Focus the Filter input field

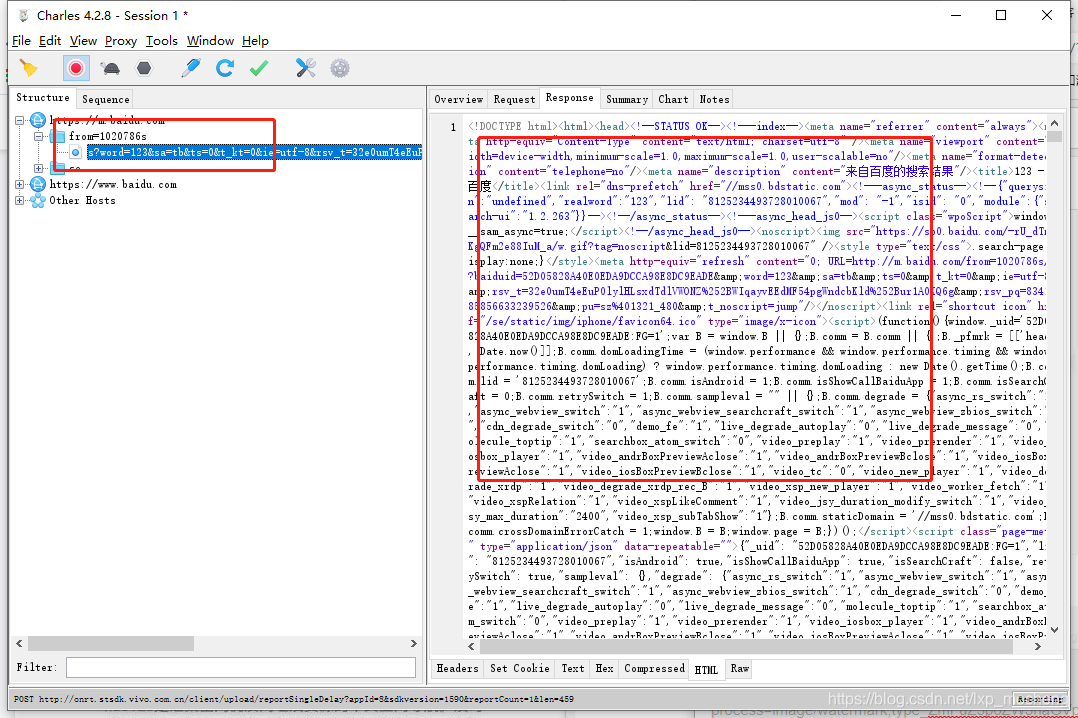(x=241, y=667)
